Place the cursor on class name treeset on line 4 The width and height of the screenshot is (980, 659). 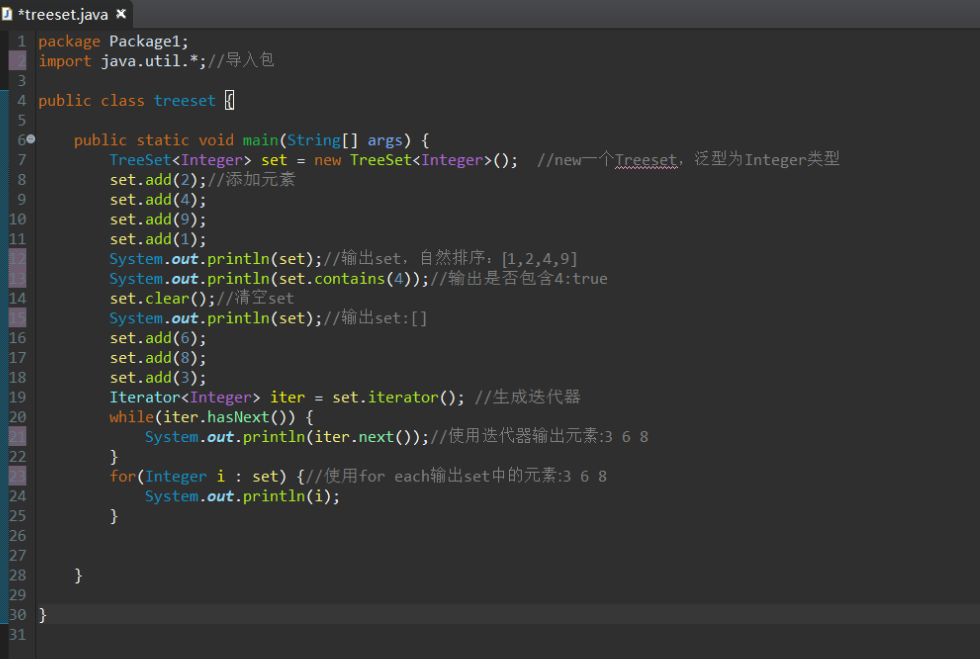click(x=184, y=101)
